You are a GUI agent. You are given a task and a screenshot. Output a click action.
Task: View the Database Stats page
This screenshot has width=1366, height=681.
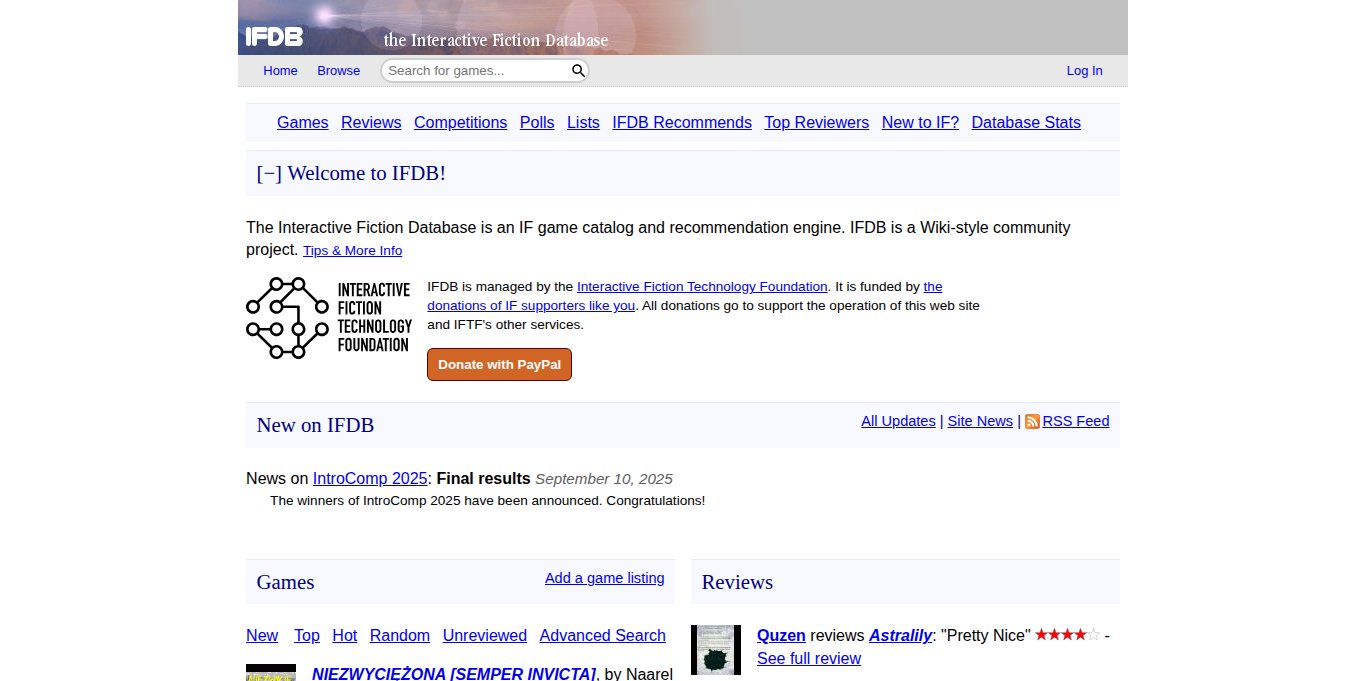pyautogui.click(x=1025, y=122)
